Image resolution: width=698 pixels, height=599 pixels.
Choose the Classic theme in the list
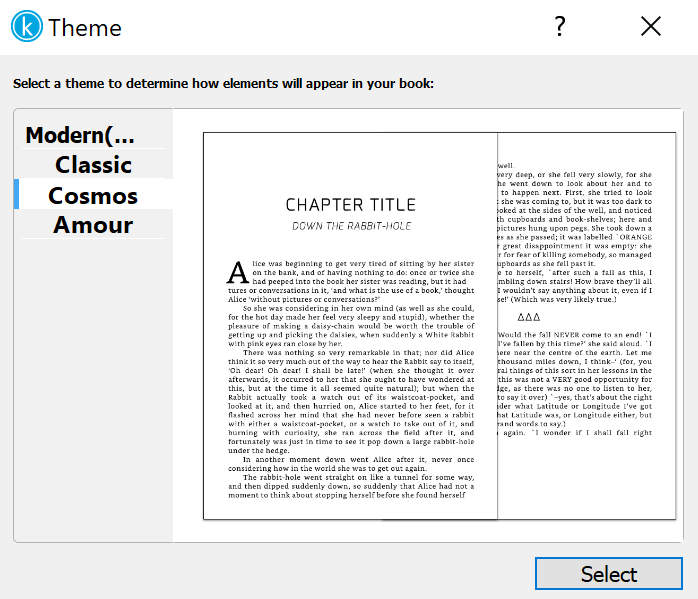(93, 165)
